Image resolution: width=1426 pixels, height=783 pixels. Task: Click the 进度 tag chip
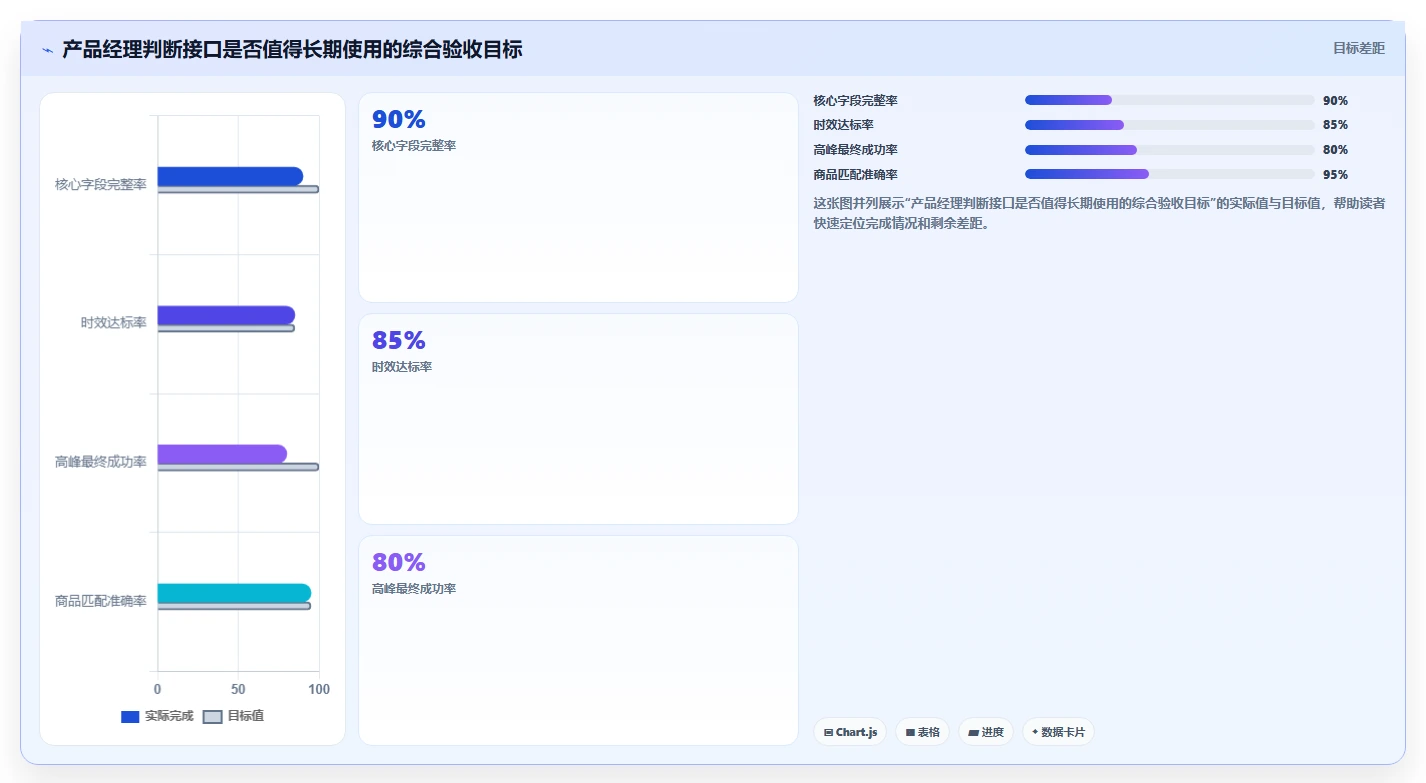pyautogui.click(x=986, y=732)
